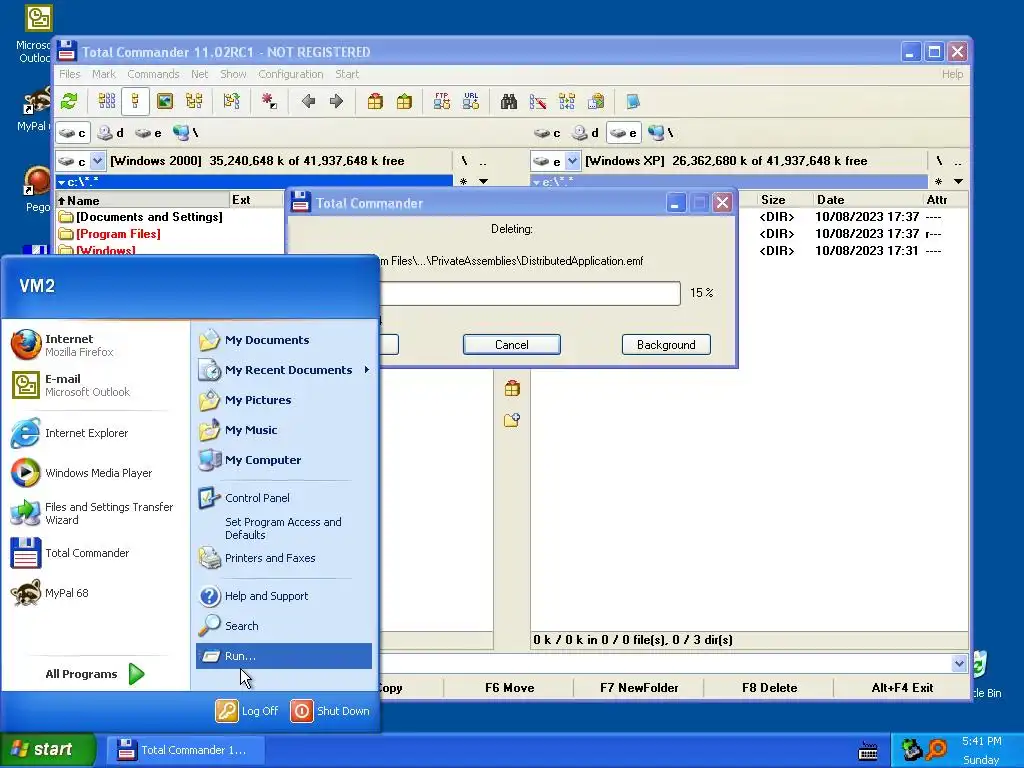Launch Mozilla Firefox from Start menu
The height and width of the screenshot is (768, 1024).
click(x=95, y=345)
